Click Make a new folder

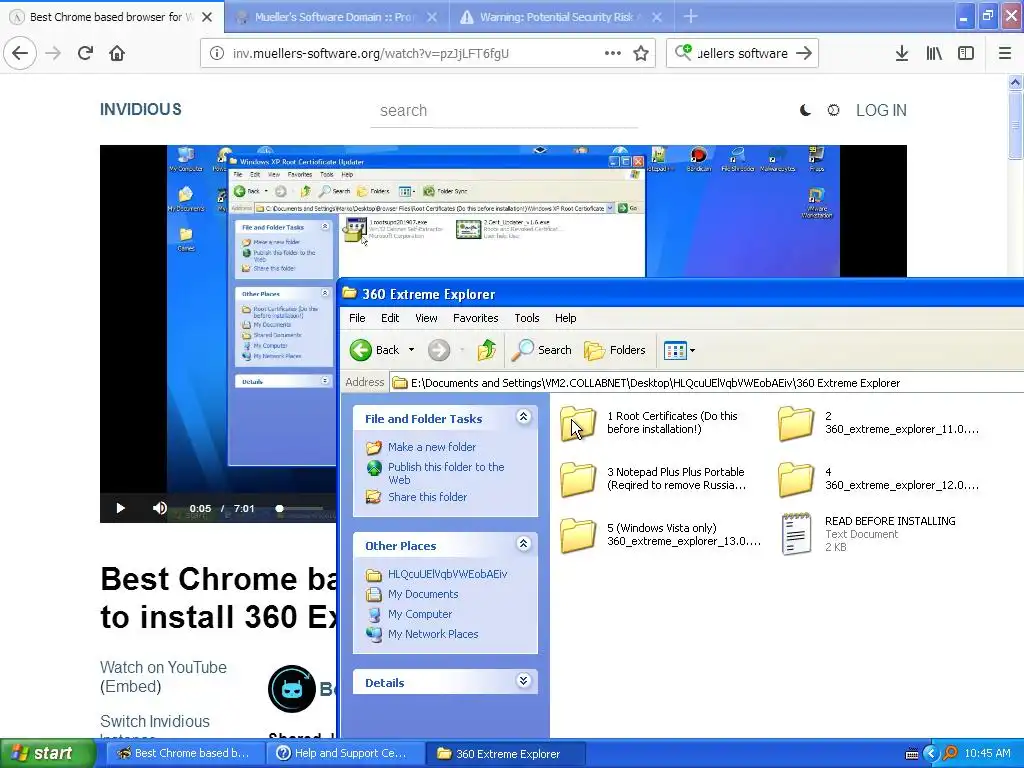pos(432,447)
